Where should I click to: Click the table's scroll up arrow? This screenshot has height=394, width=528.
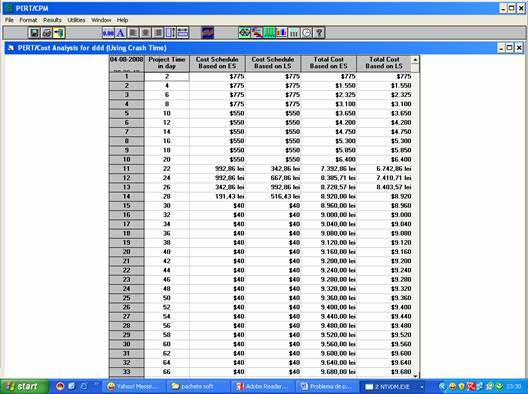pyautogui.click(x=415, y=60)
